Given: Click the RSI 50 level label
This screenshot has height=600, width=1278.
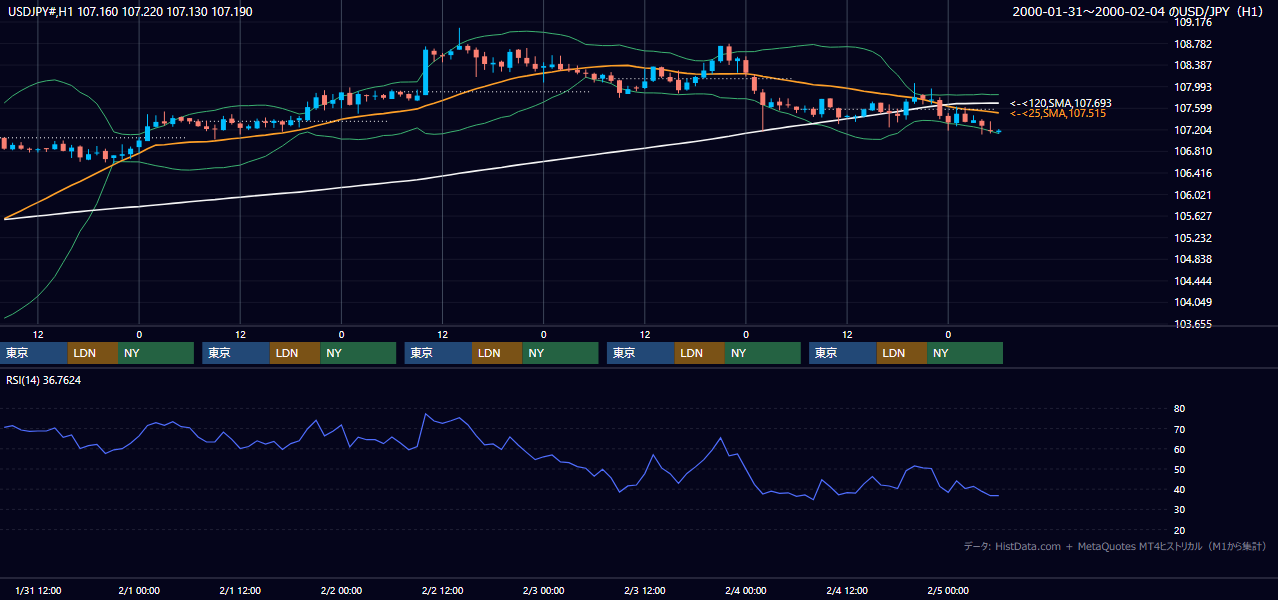Looking at the screenshot, I should 1180,469.
